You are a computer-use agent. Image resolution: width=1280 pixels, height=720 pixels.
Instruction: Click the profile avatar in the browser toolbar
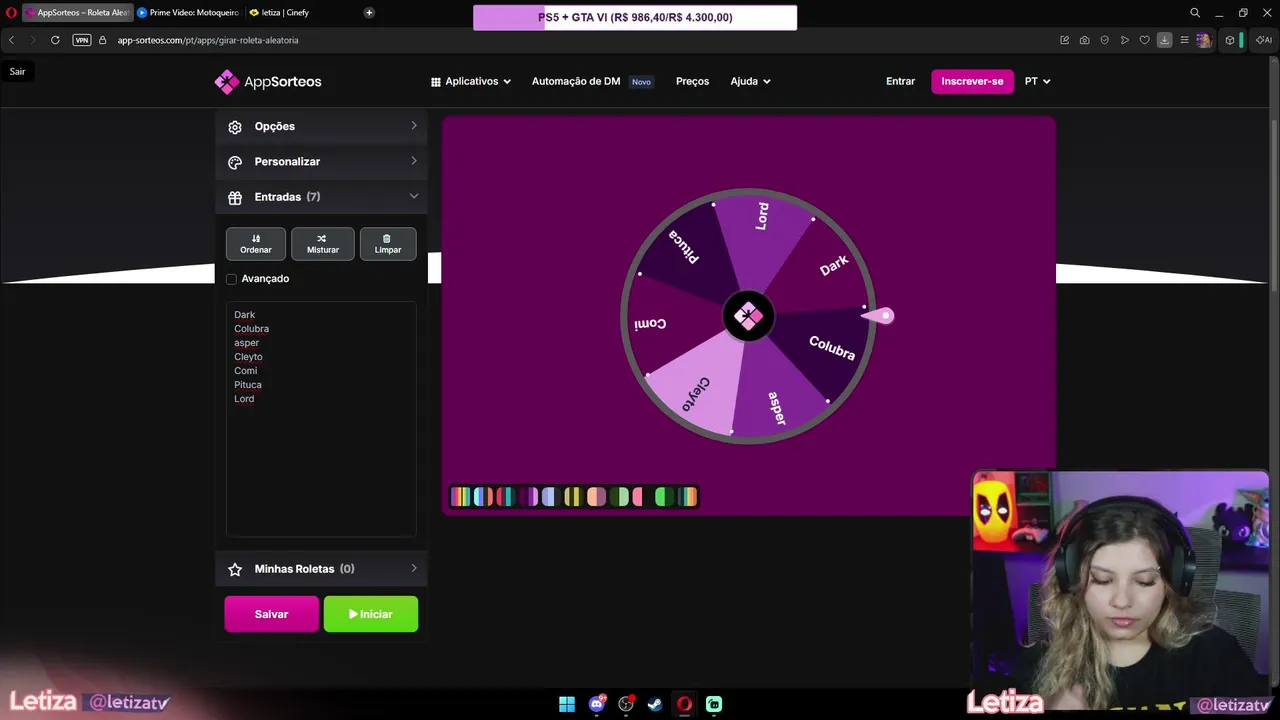1203,40
